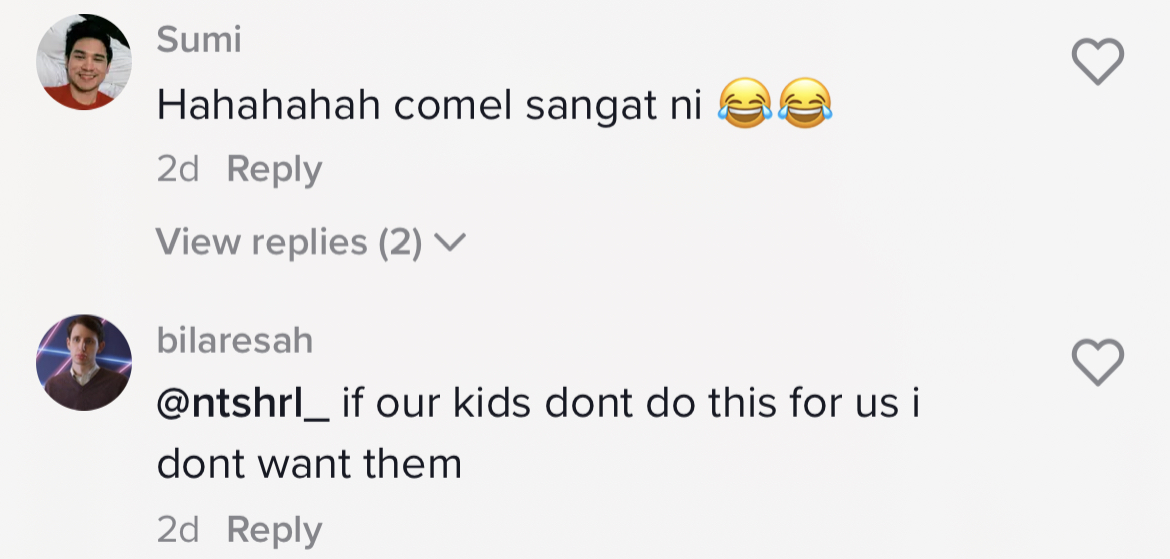Click the chevron arrow beside View replies
This screenshot has width=1170, height=559.
(452, 242)
